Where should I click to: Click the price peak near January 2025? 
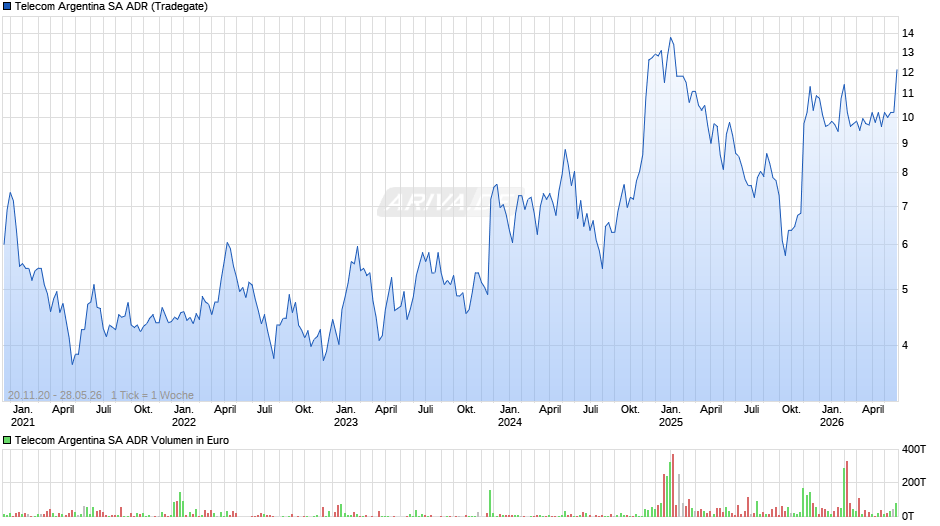(x=671, y=38)
